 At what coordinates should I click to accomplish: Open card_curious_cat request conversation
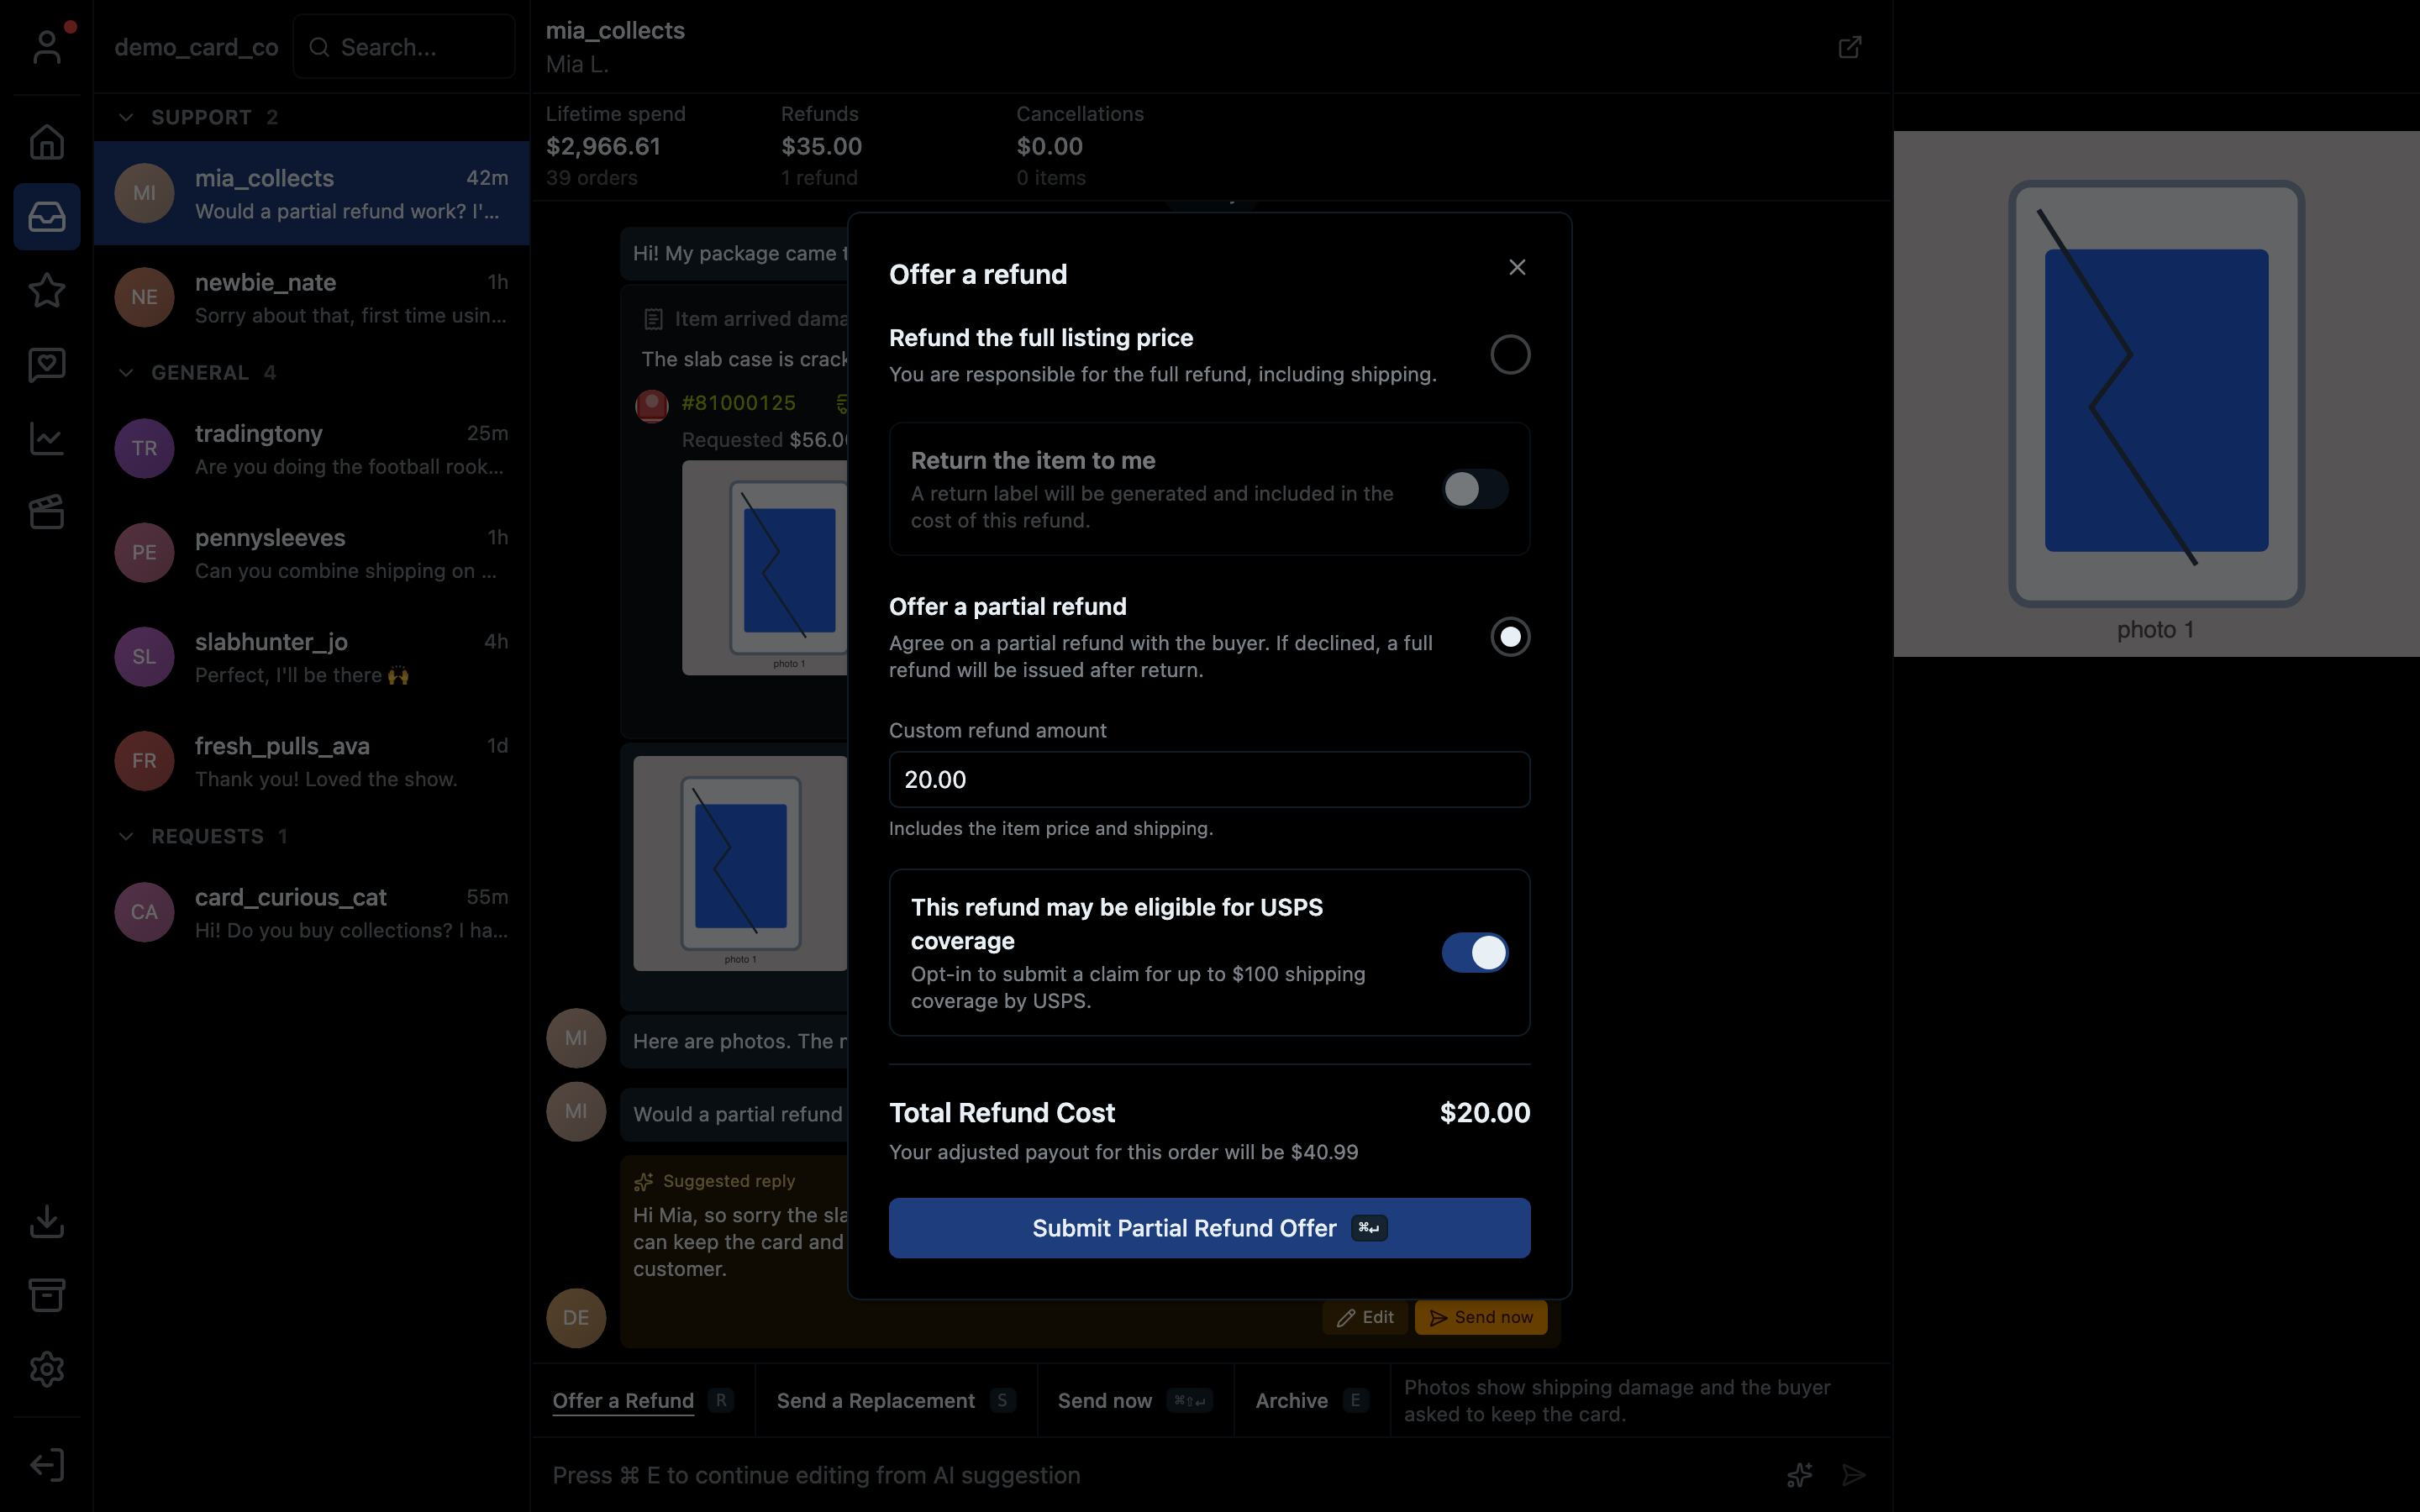[x=312, y=912]
